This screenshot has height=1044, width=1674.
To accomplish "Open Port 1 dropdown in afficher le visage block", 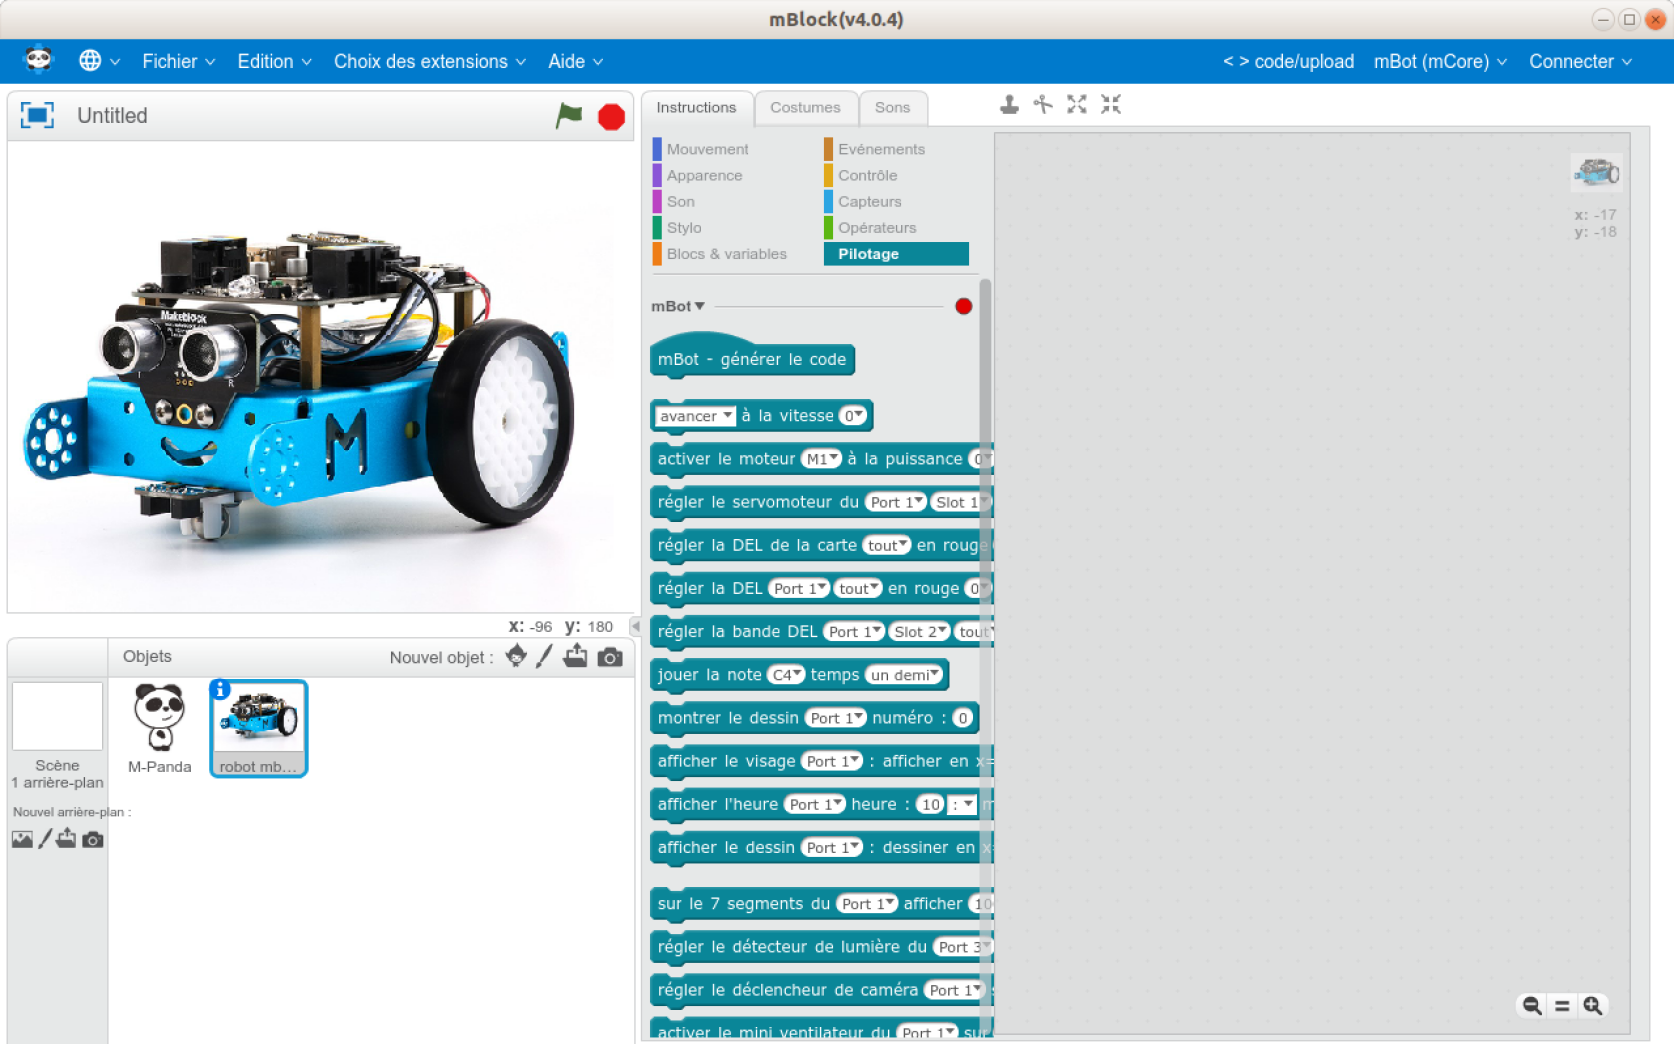I will click(x=832, y=761).
